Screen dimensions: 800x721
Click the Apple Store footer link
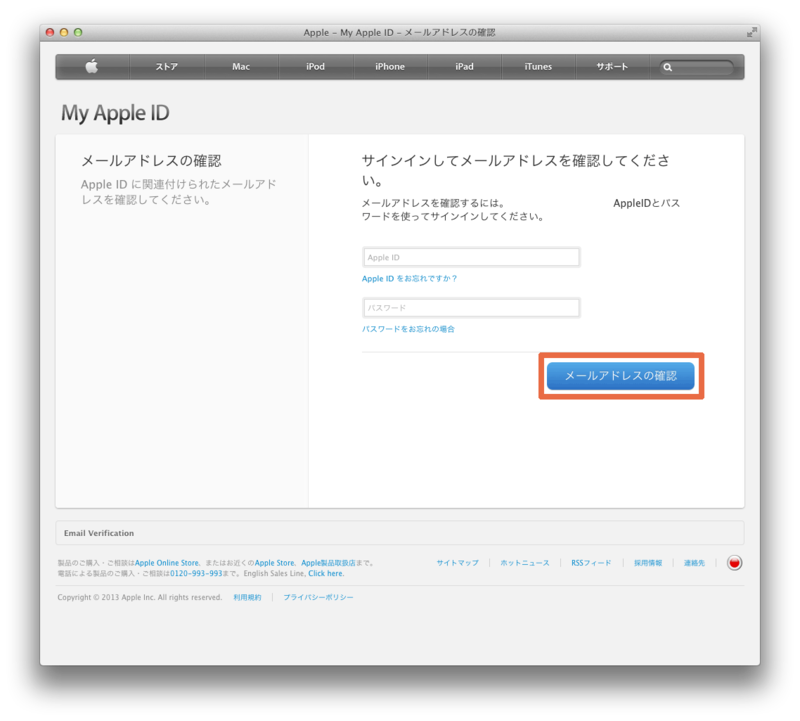point(274,563)
